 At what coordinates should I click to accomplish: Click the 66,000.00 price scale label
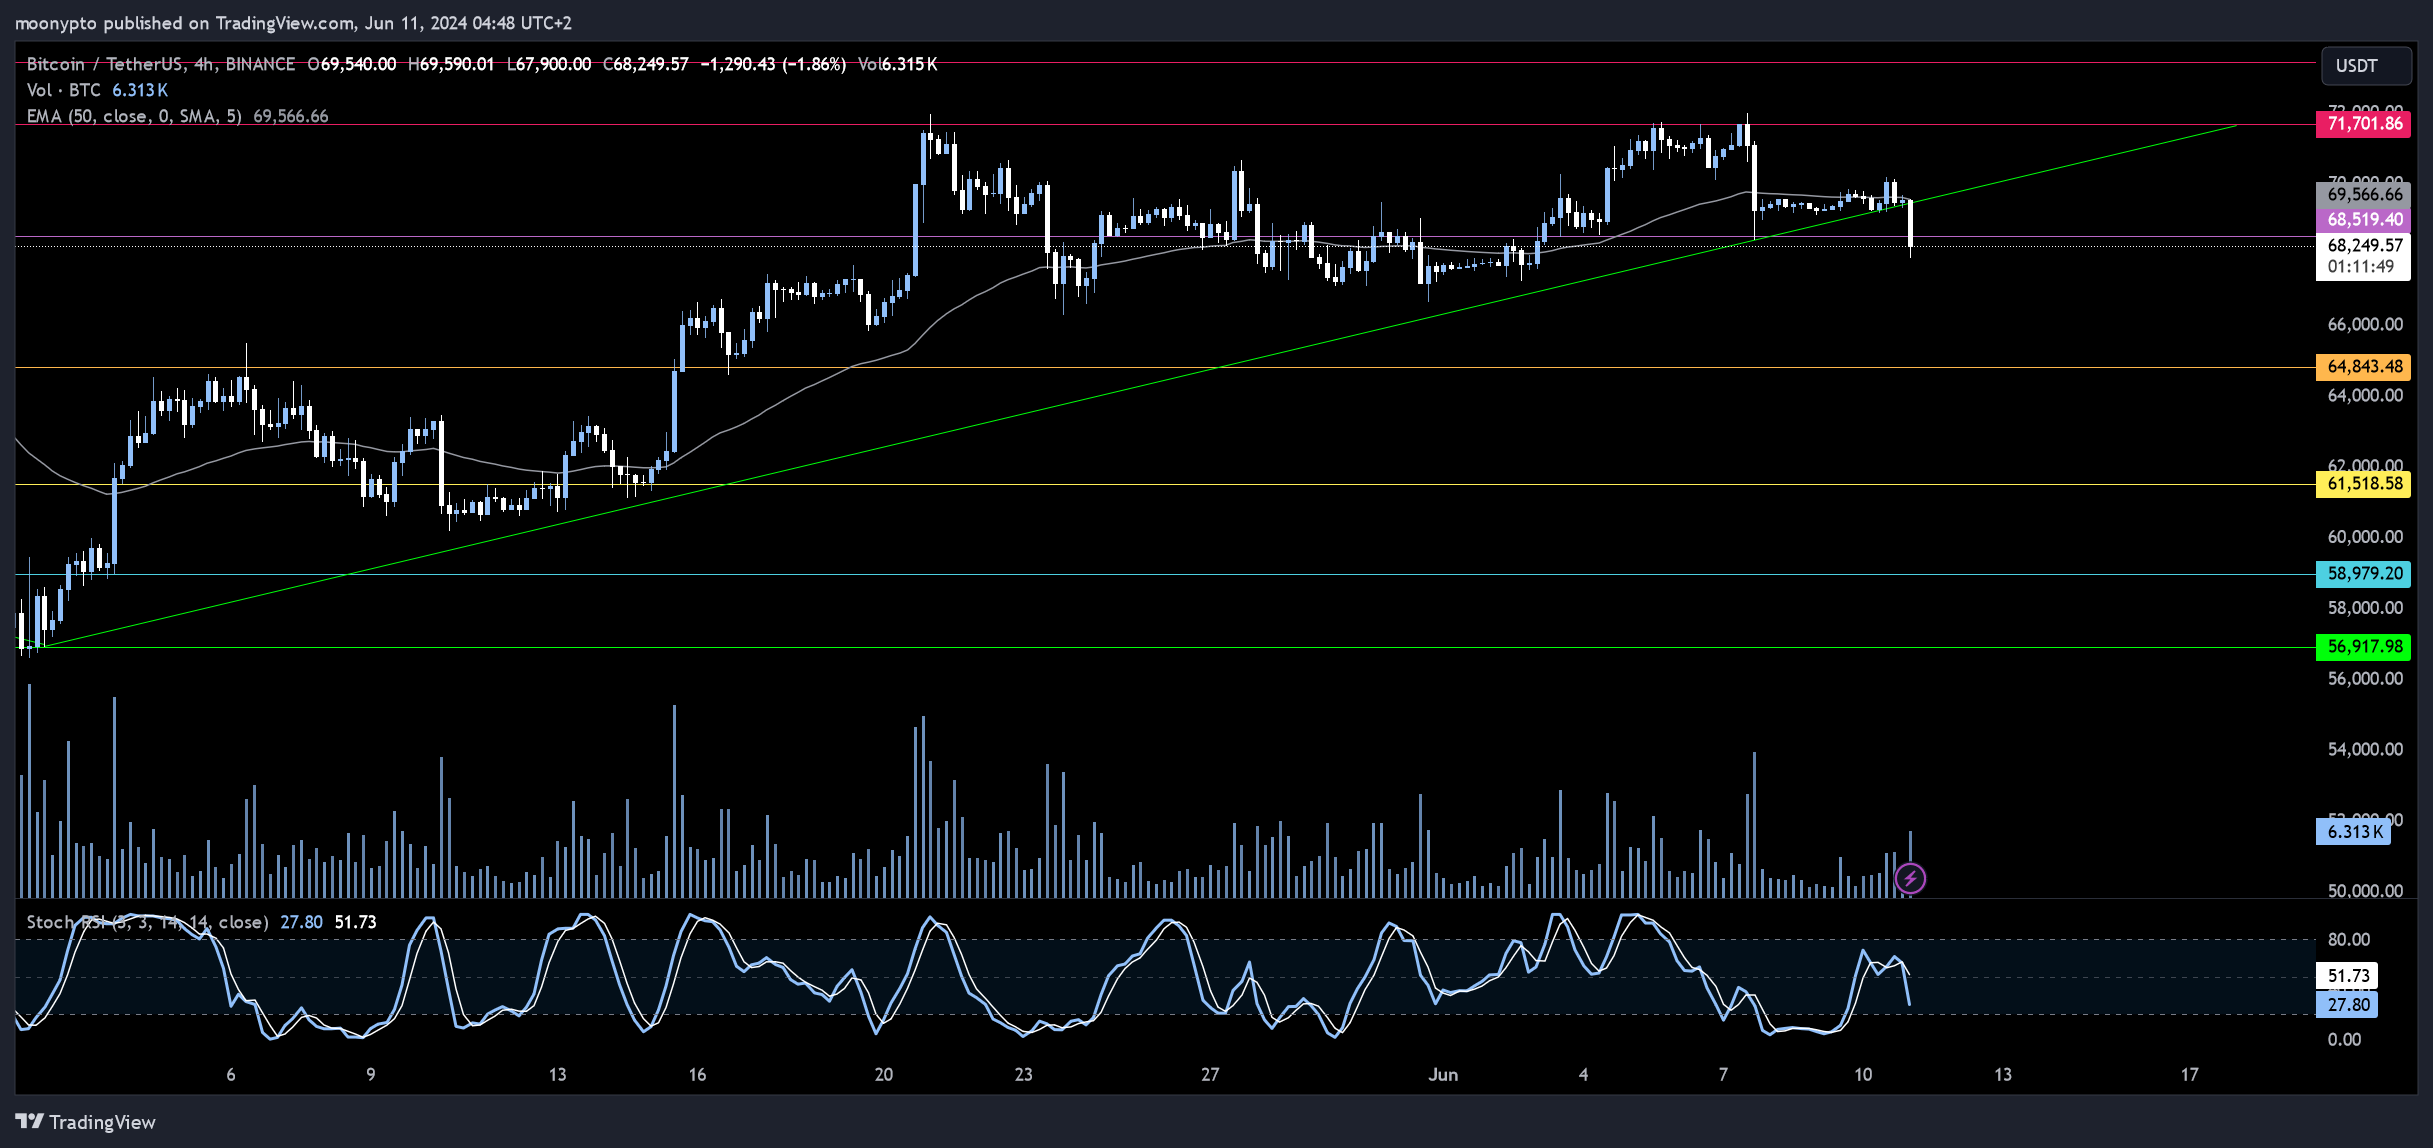point(2365,324)
